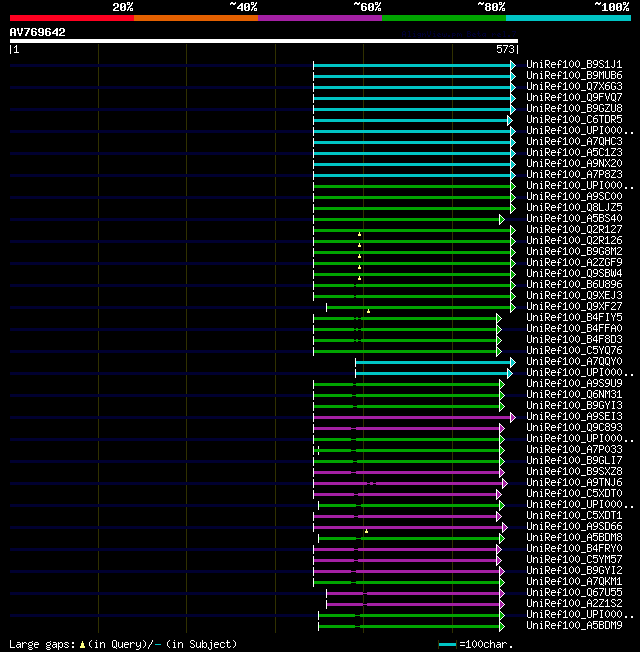Open hit UniRef100_B9S1J1 label
640x652 pixels.
click(x=574, y=64)
